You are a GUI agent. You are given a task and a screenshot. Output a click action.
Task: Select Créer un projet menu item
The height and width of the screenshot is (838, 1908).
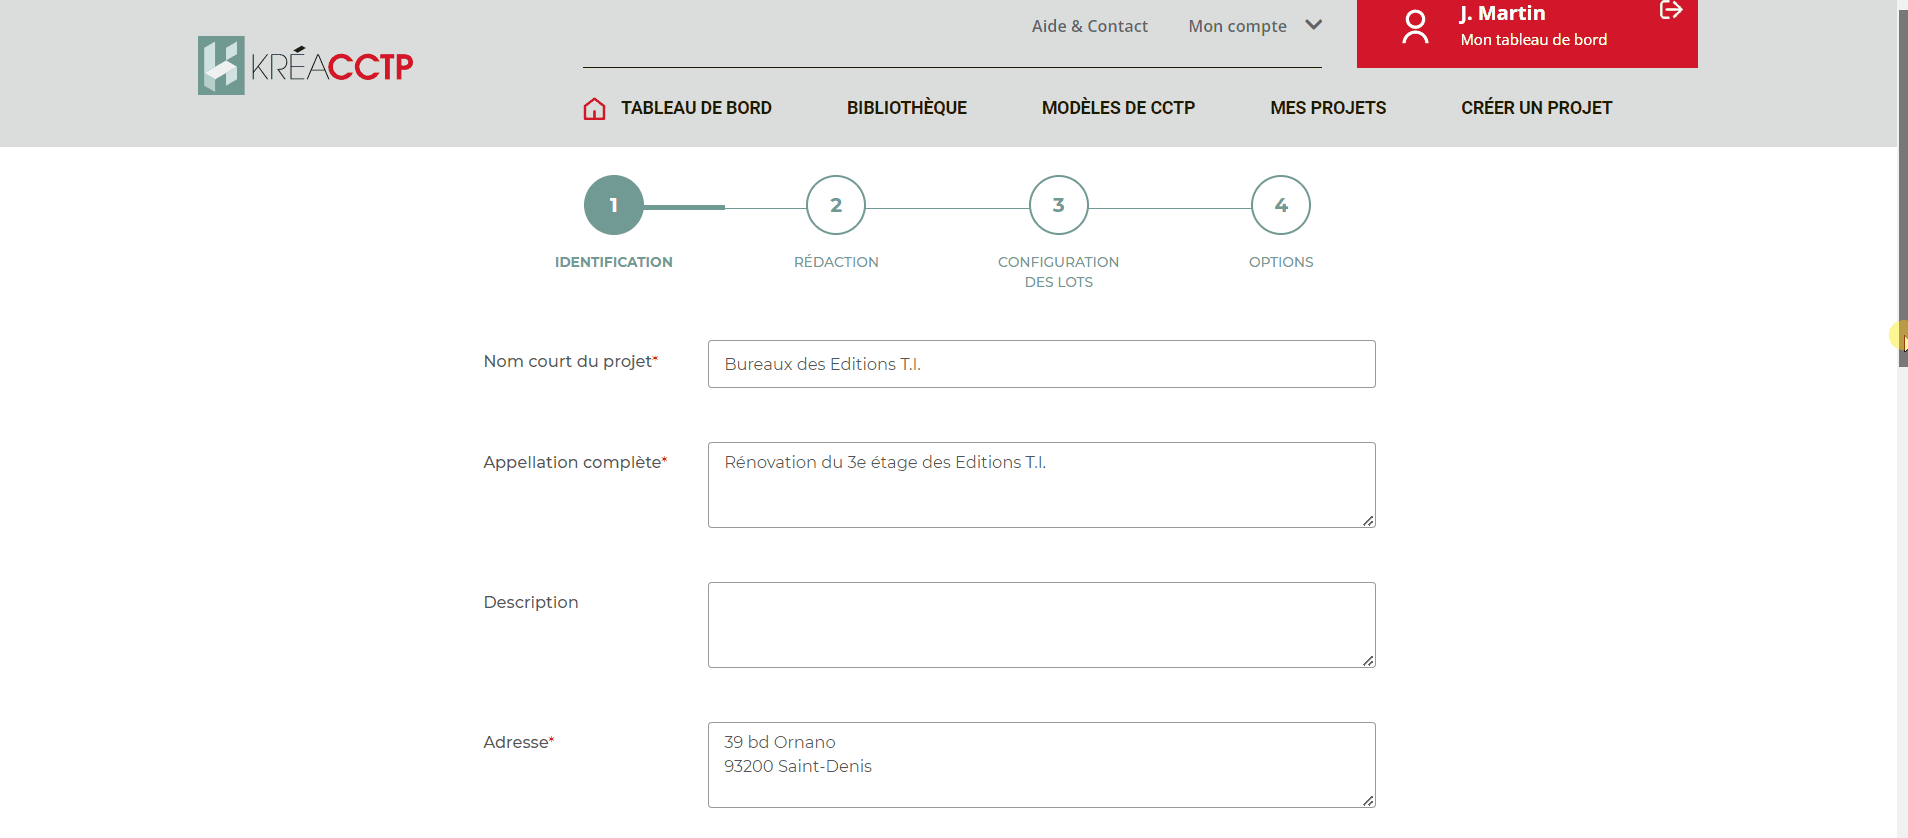point(1536,108)
